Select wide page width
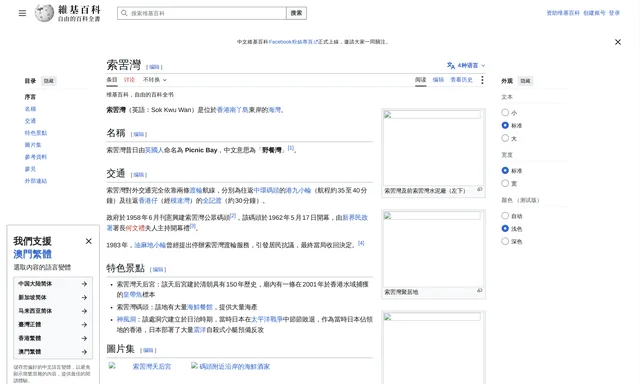The image size is (640, 384). 505,183
